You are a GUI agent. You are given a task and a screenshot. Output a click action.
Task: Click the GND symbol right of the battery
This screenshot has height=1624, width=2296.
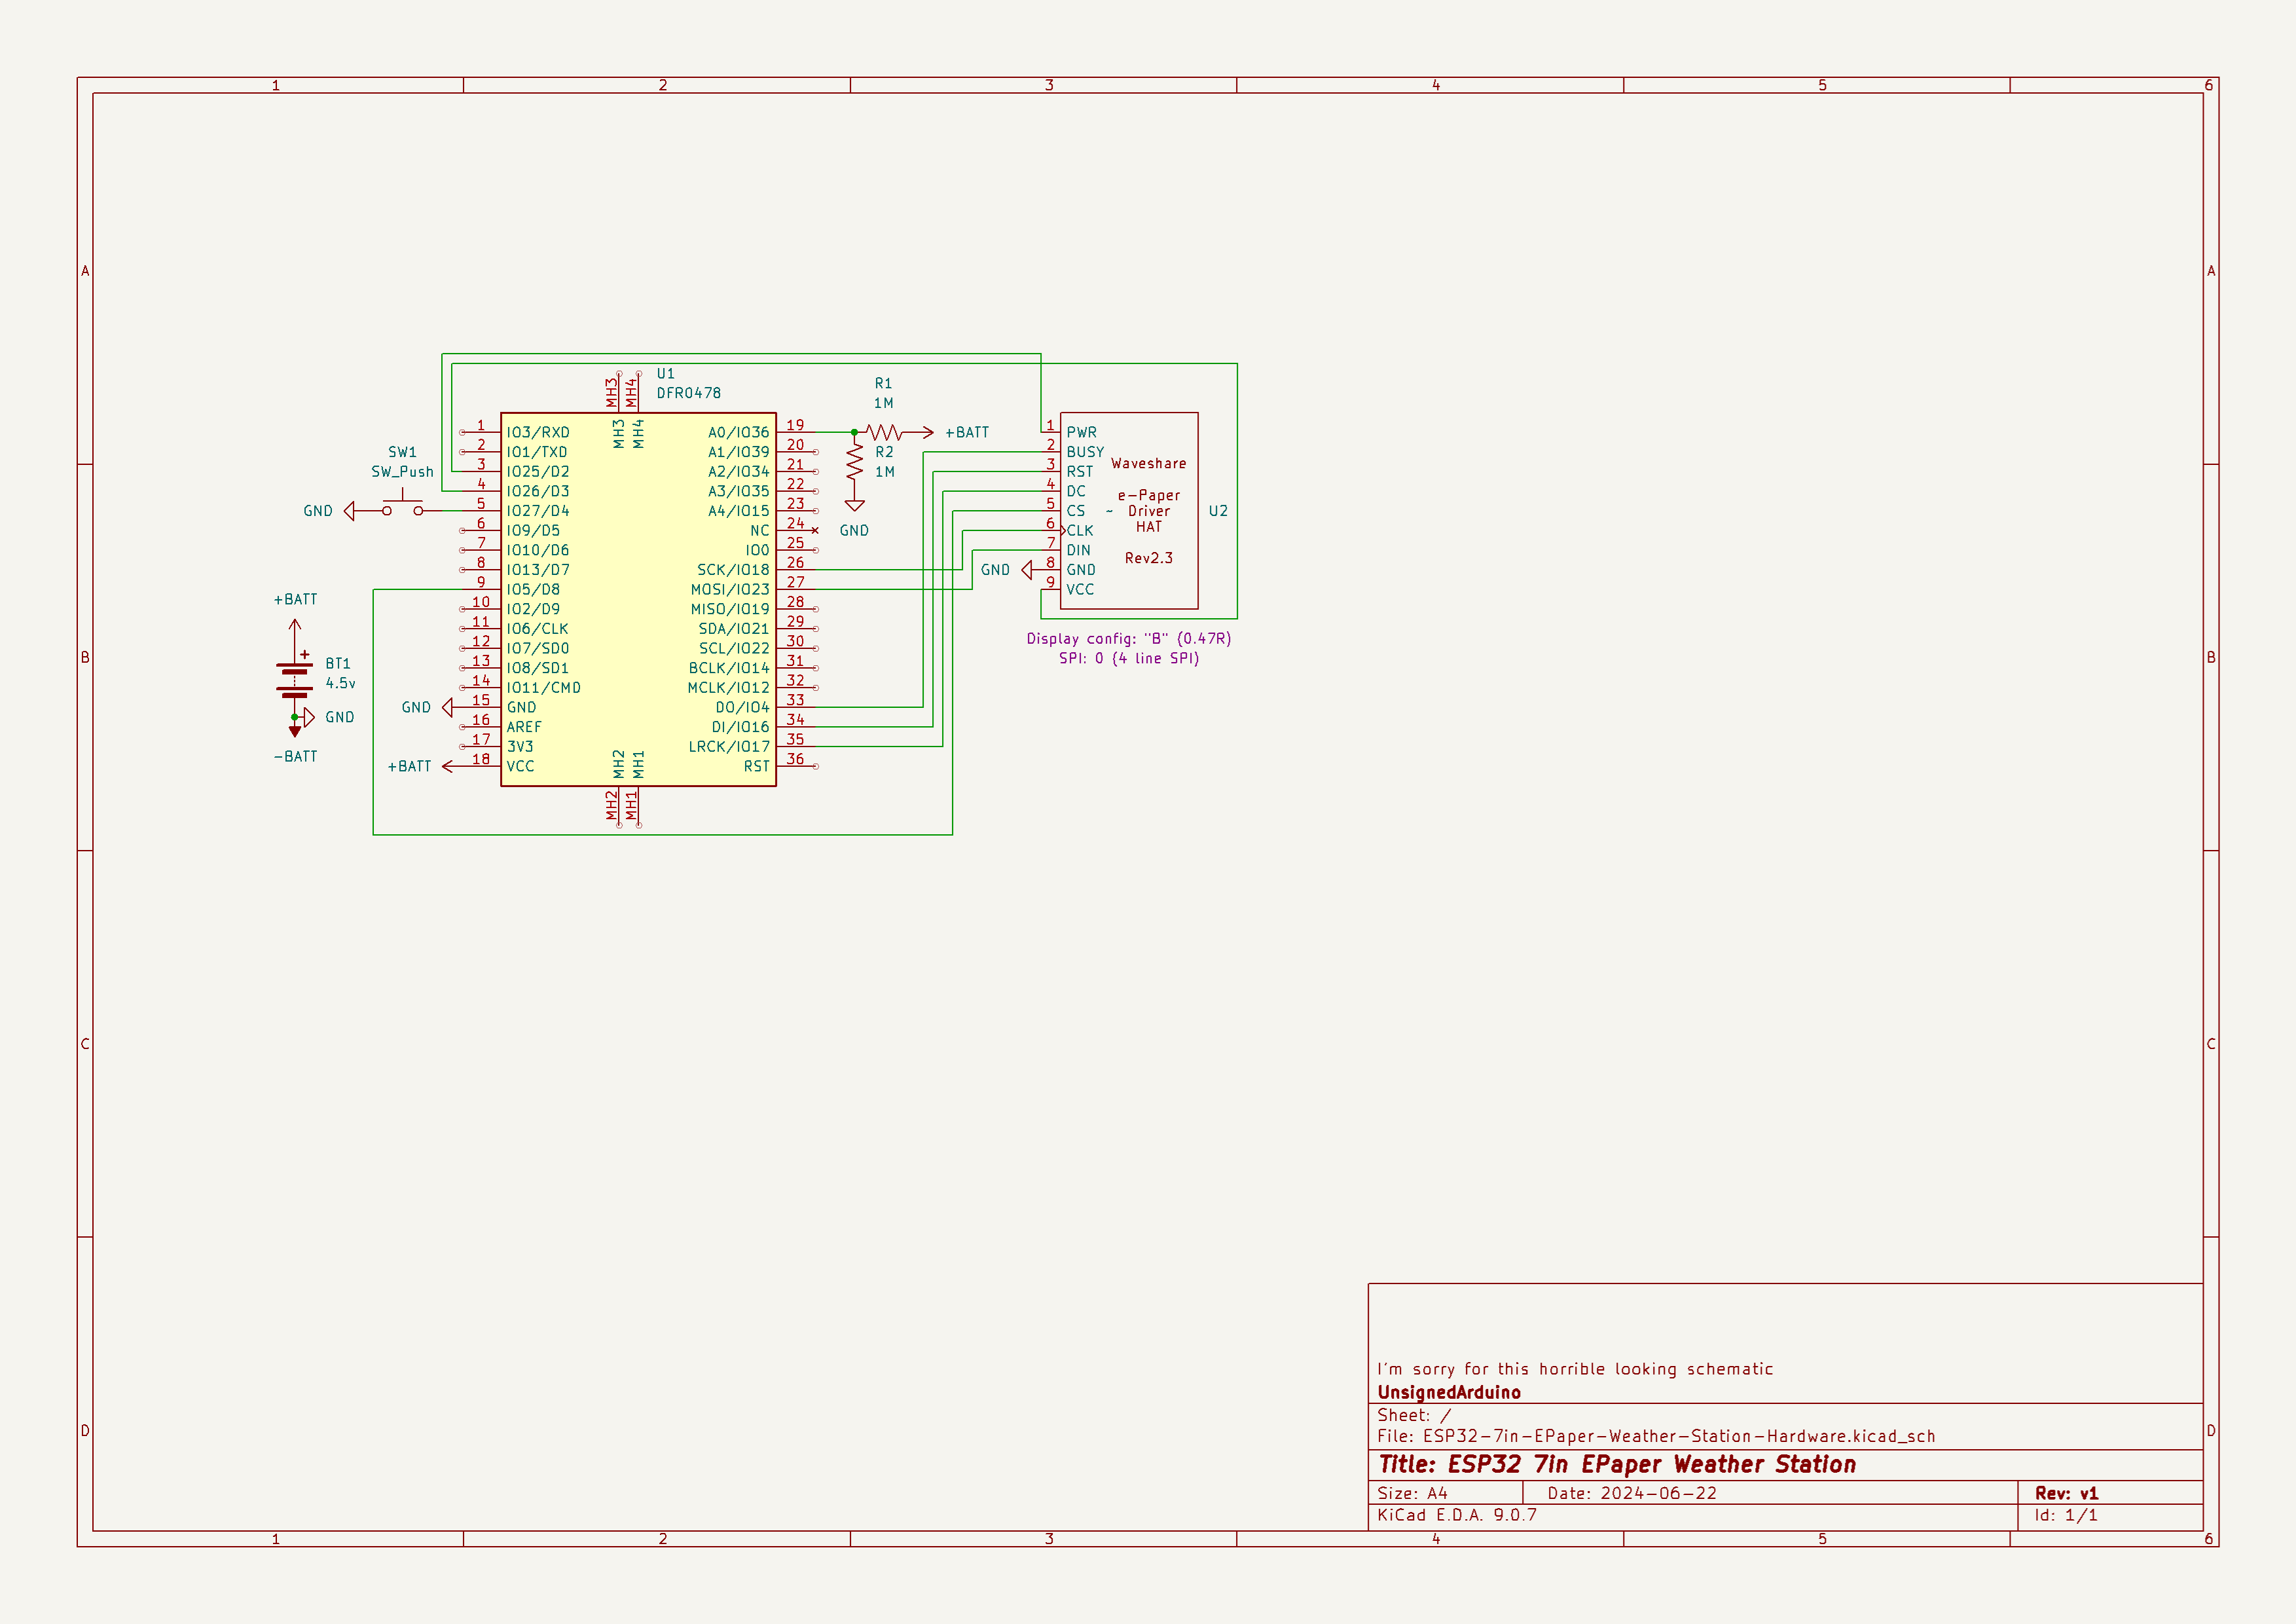(309, 717)
